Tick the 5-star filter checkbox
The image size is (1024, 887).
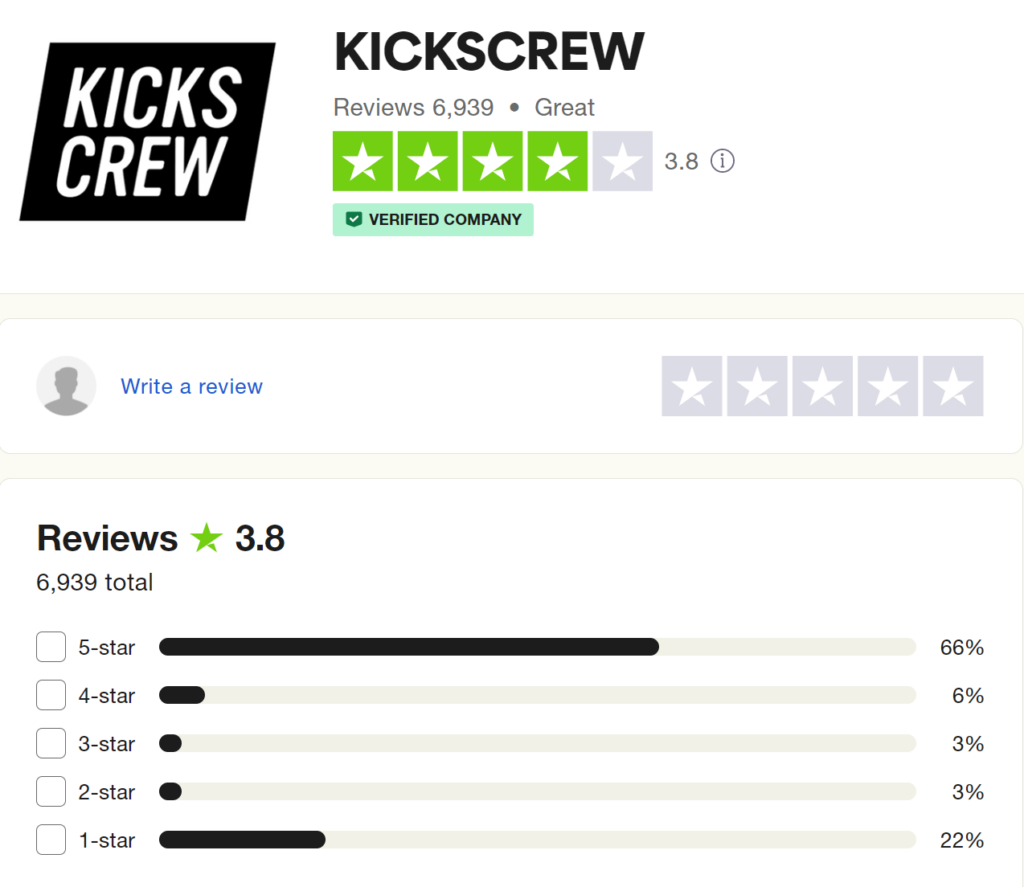[x=51, y=647]
